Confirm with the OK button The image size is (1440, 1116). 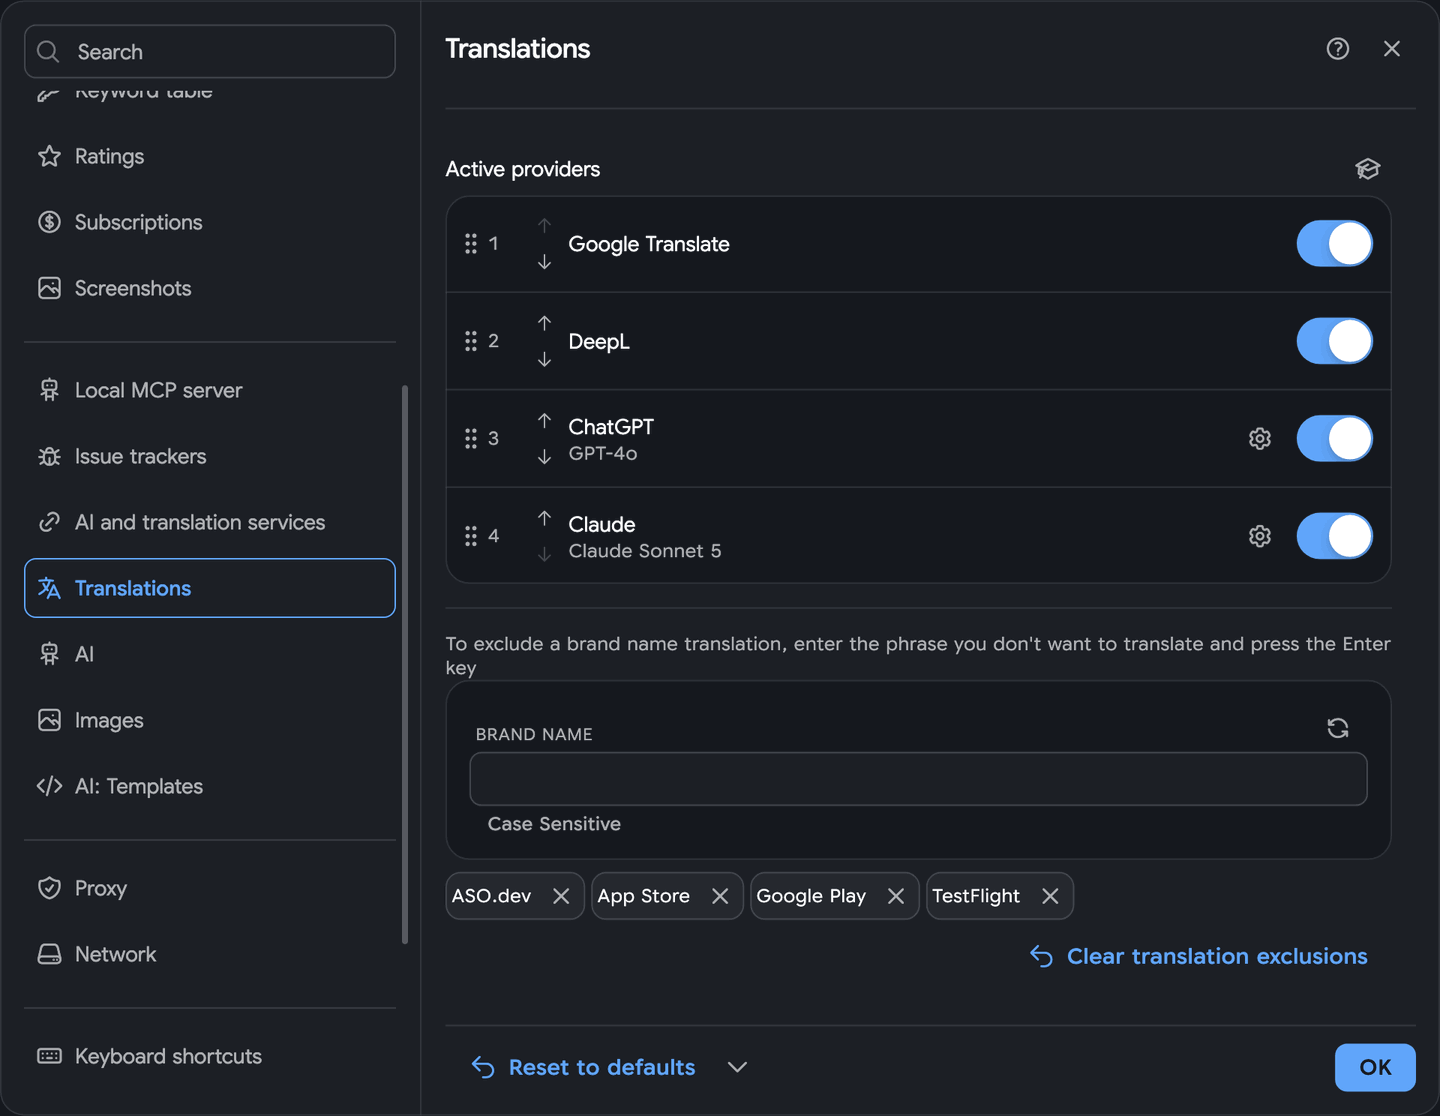[x=1375, y=1067]
